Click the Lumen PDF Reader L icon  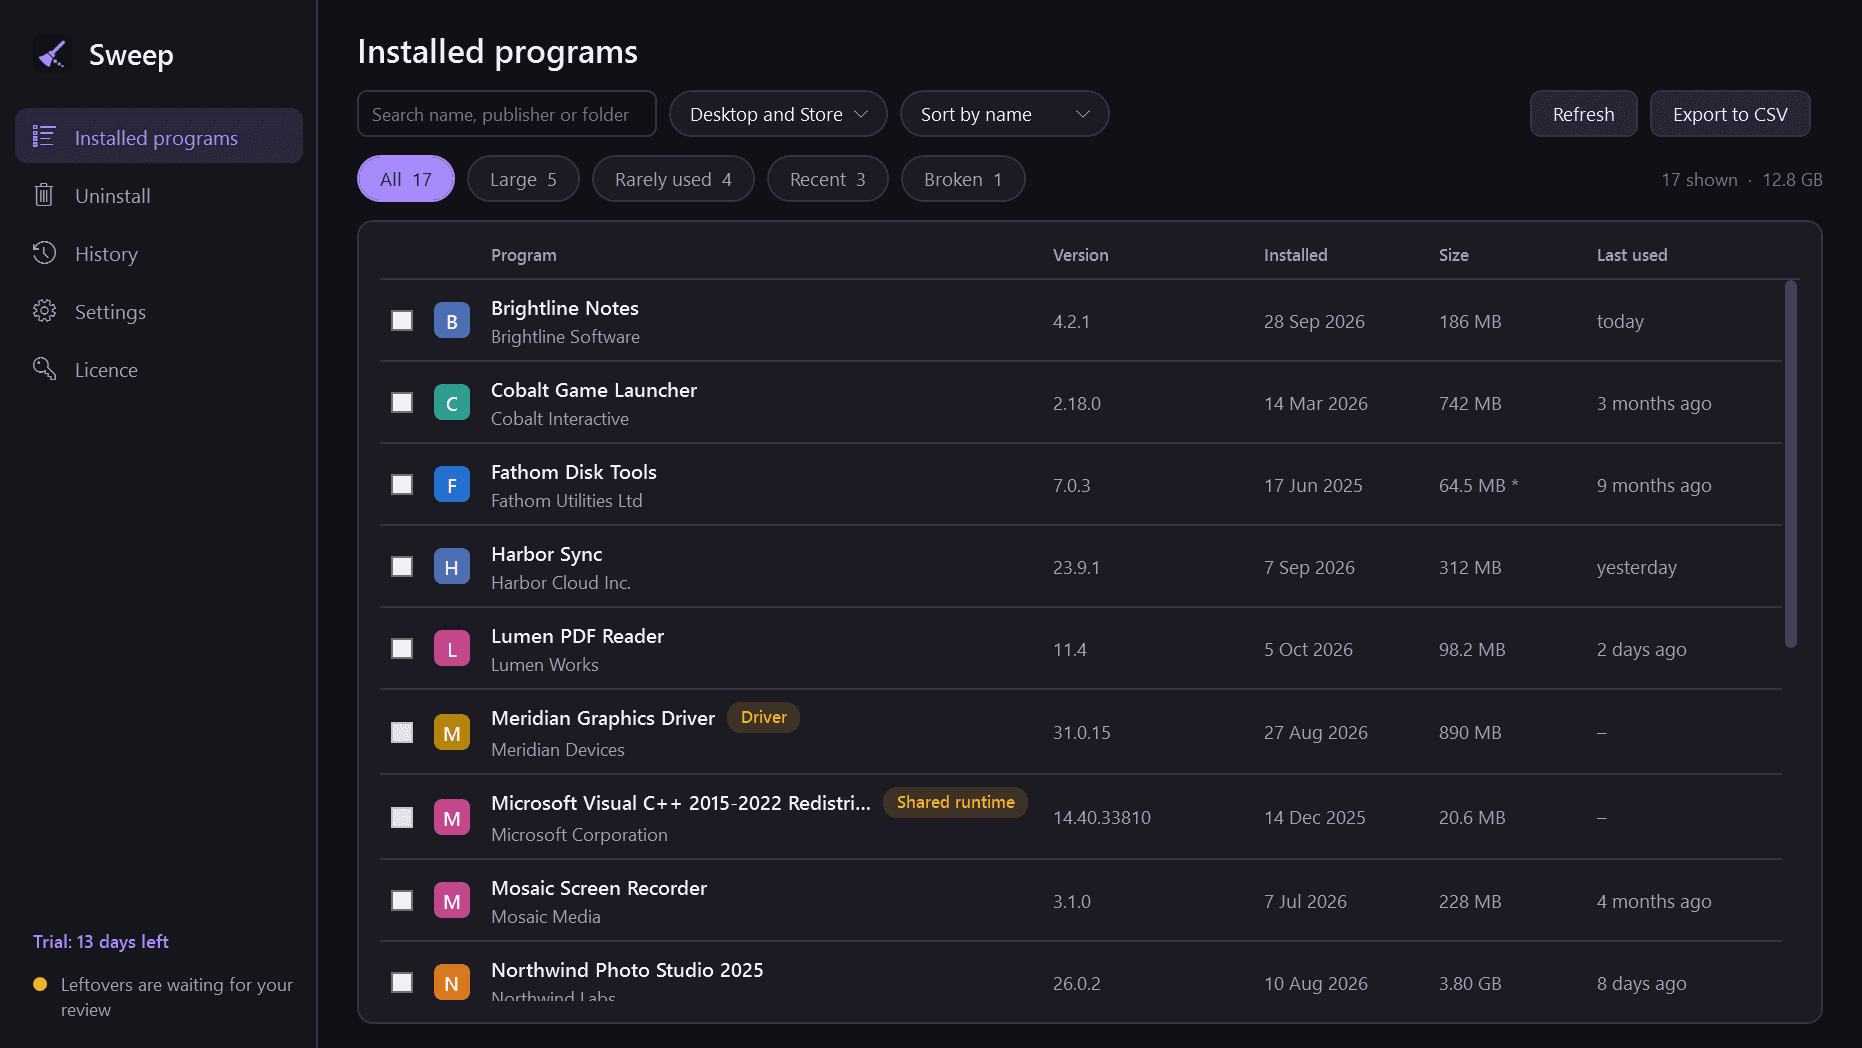[x=452, y=649]
